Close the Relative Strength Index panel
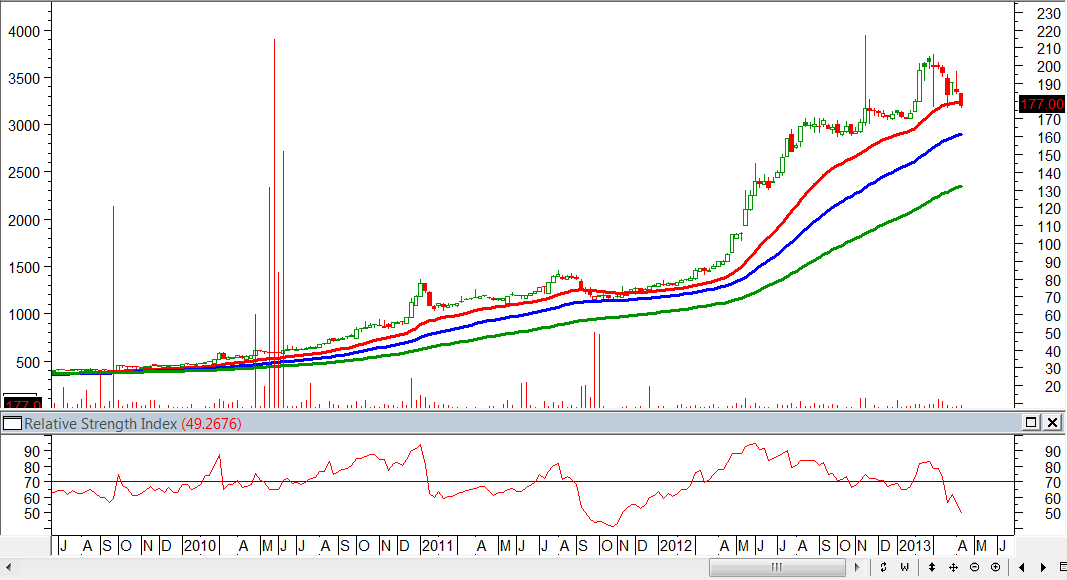 pyautogui.click(x=1052, y=423)
